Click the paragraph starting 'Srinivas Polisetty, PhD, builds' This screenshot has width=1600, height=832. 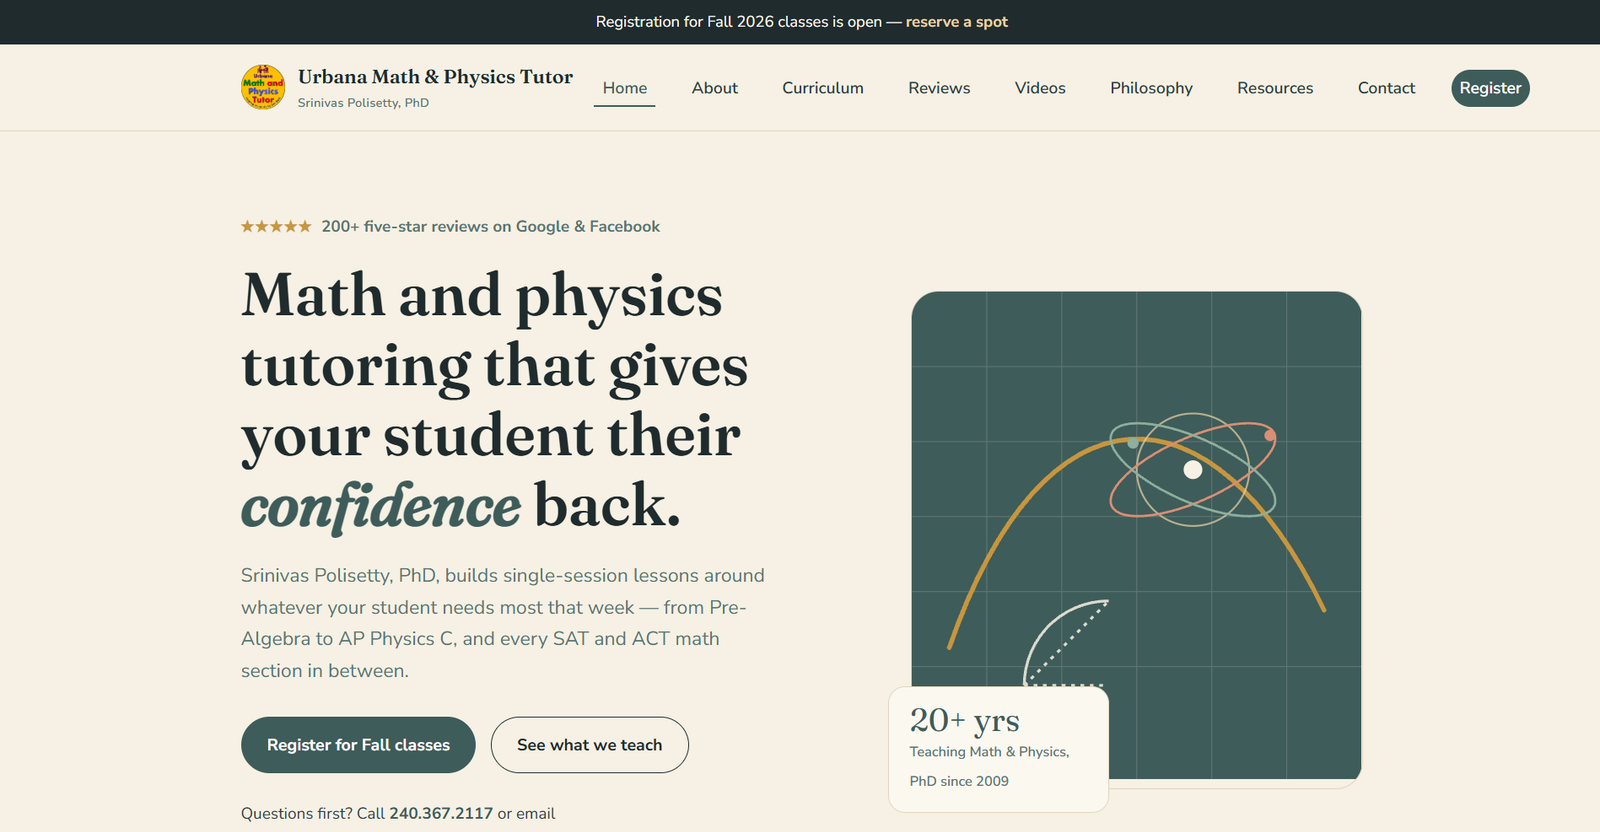tap(503, 623)
